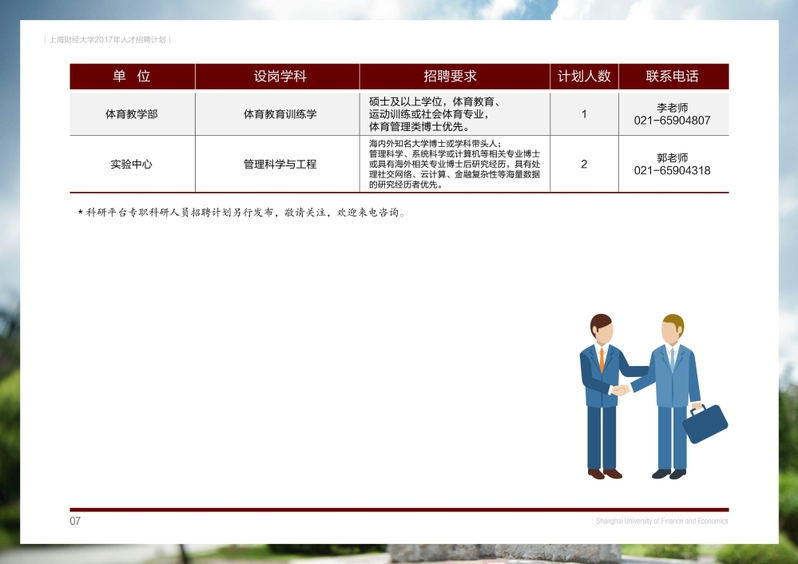Click the 体育教学部 recruitment requirements text

[440, 114]
